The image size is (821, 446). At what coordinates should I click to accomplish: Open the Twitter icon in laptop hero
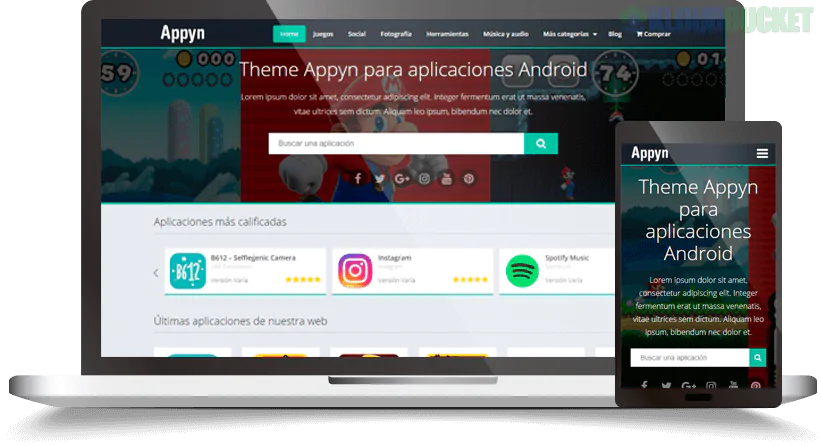coord(380,179)
